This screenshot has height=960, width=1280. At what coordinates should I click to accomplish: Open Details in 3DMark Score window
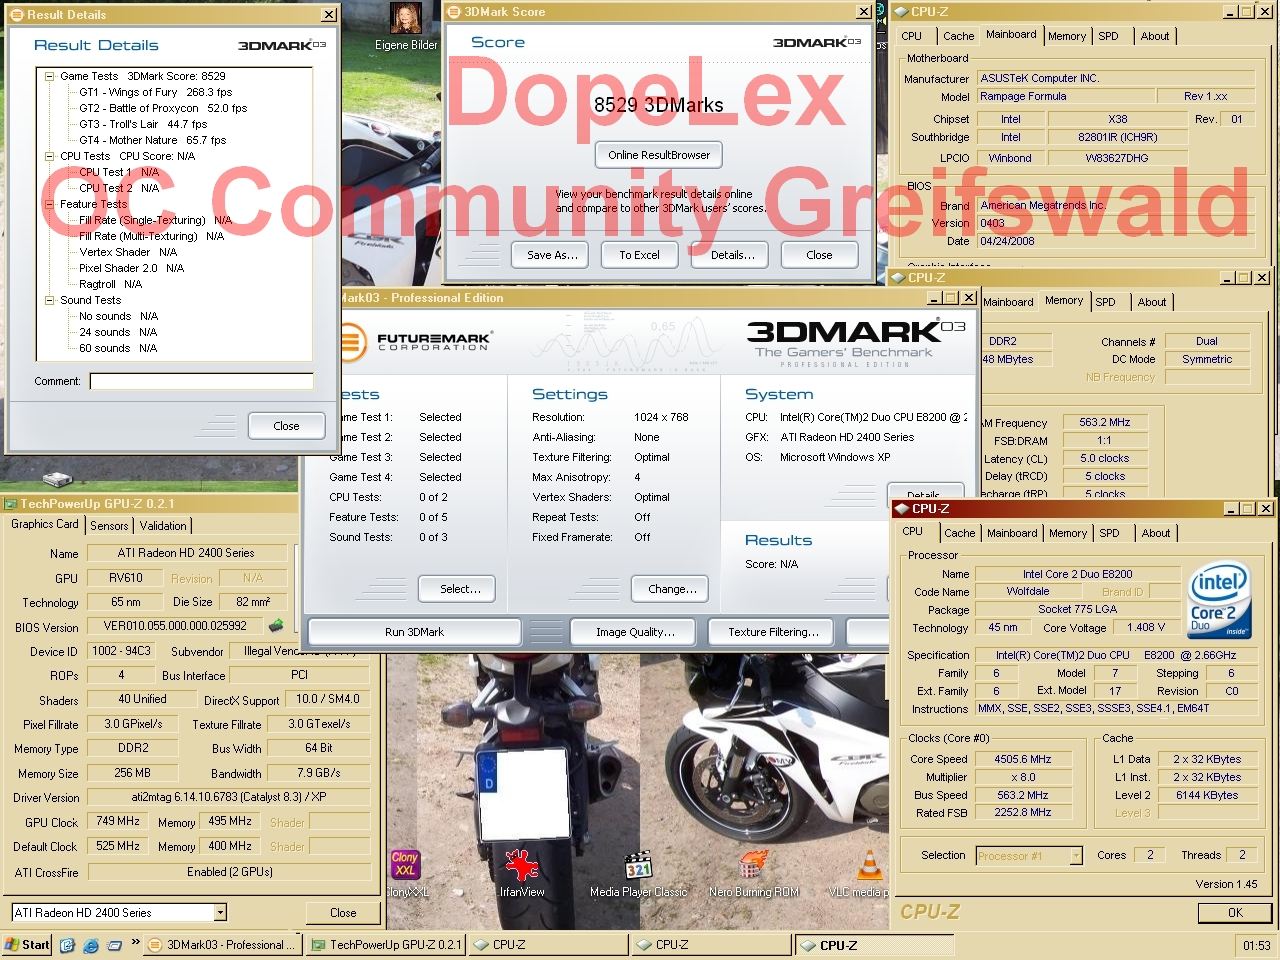[733, 255]
